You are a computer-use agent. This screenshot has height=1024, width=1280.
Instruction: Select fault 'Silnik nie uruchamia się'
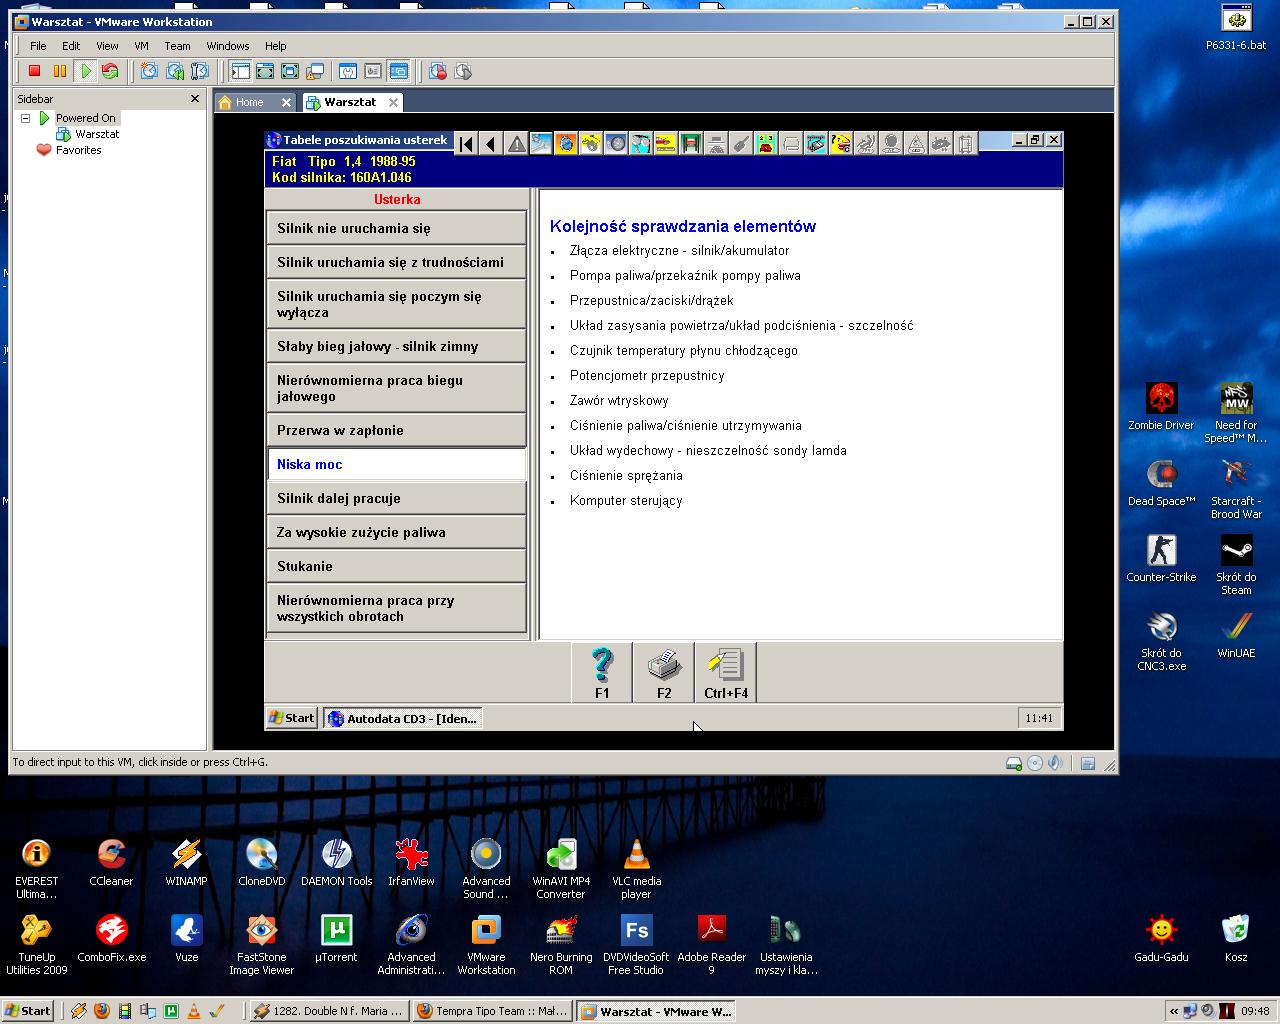(396, 228)
